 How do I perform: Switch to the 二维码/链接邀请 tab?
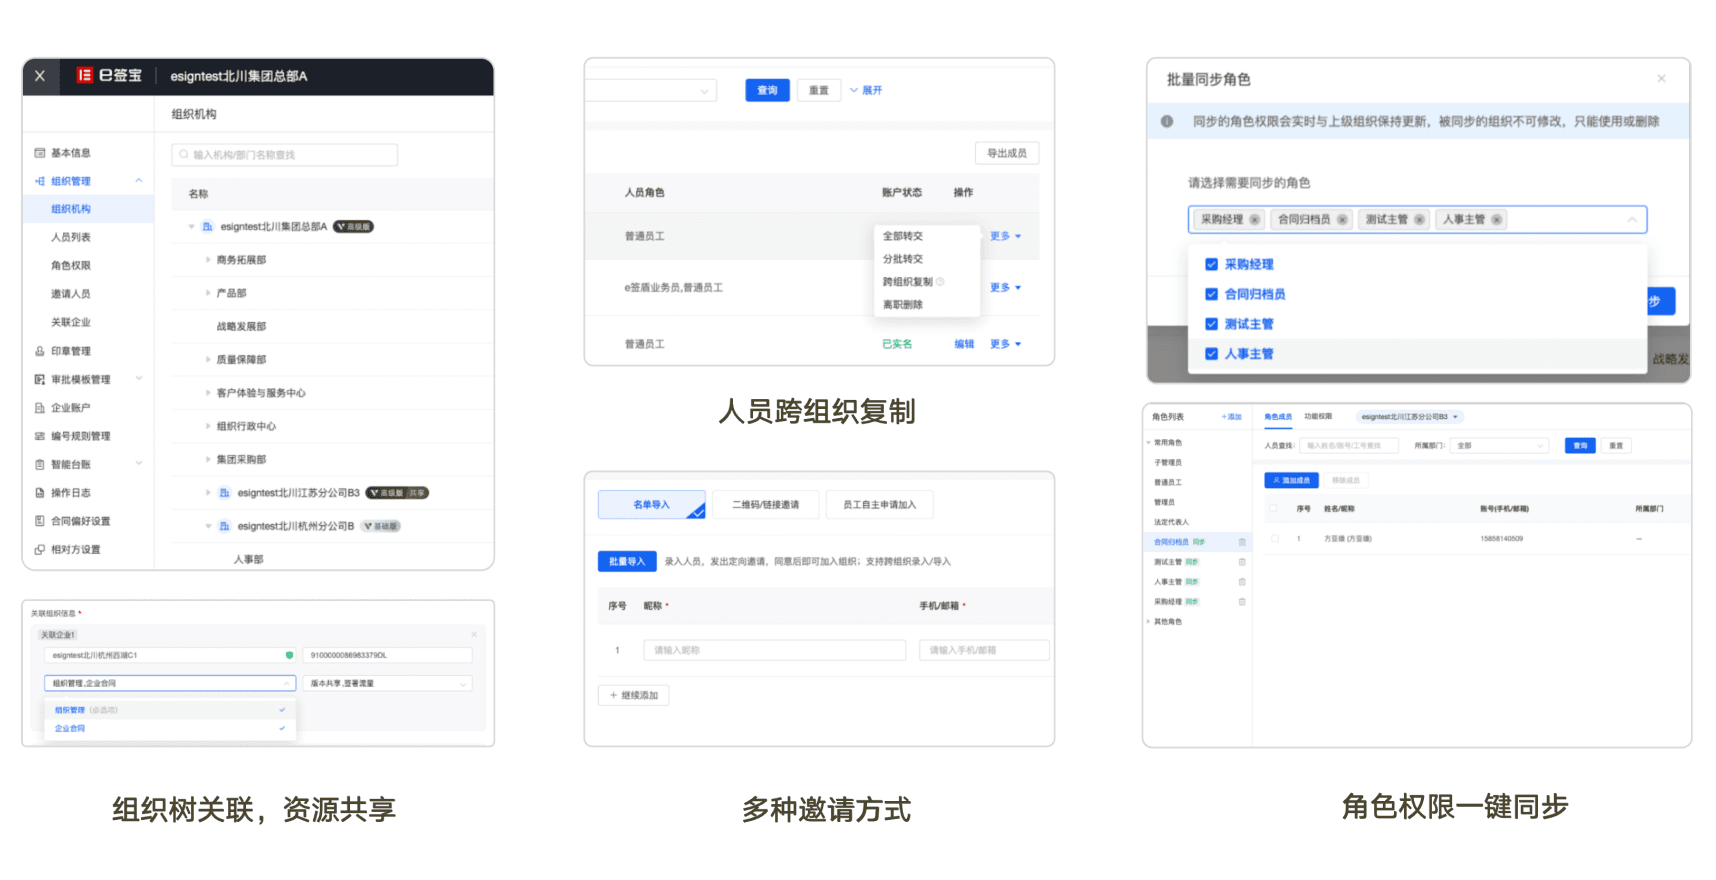coord(766,505)
